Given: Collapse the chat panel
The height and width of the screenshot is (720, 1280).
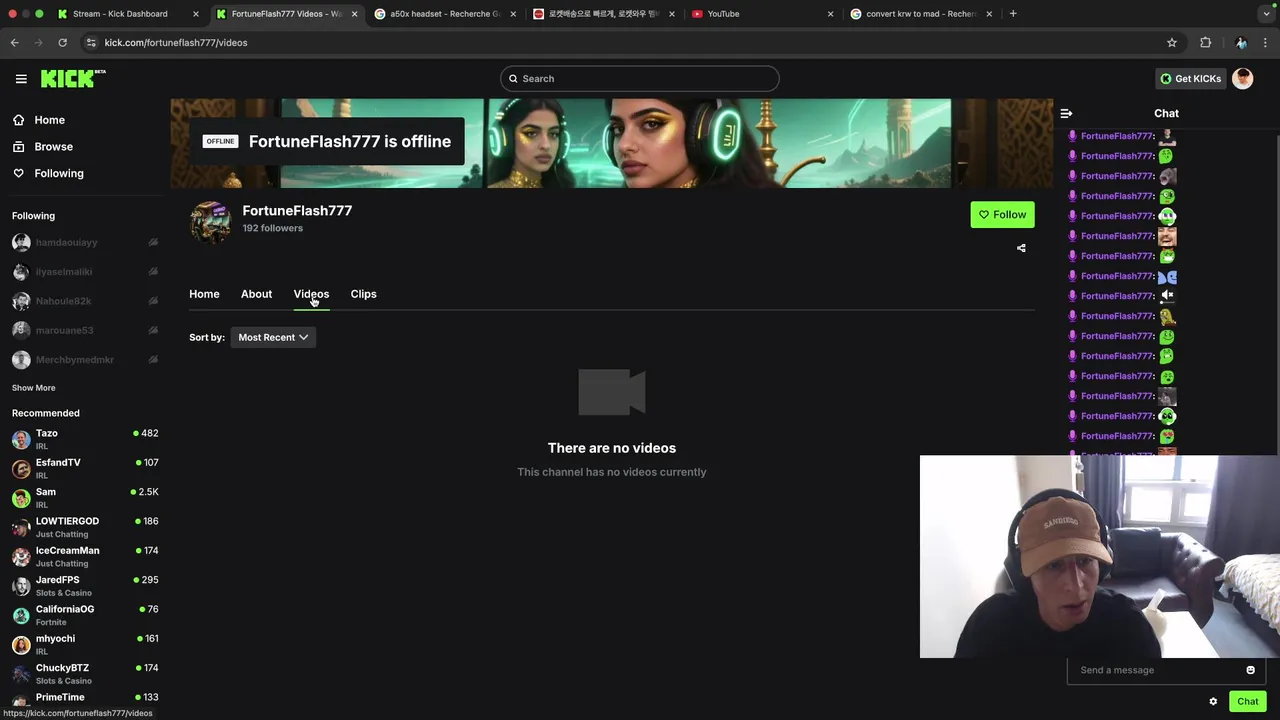Looking at the screenshot, I should [1066, 114].
